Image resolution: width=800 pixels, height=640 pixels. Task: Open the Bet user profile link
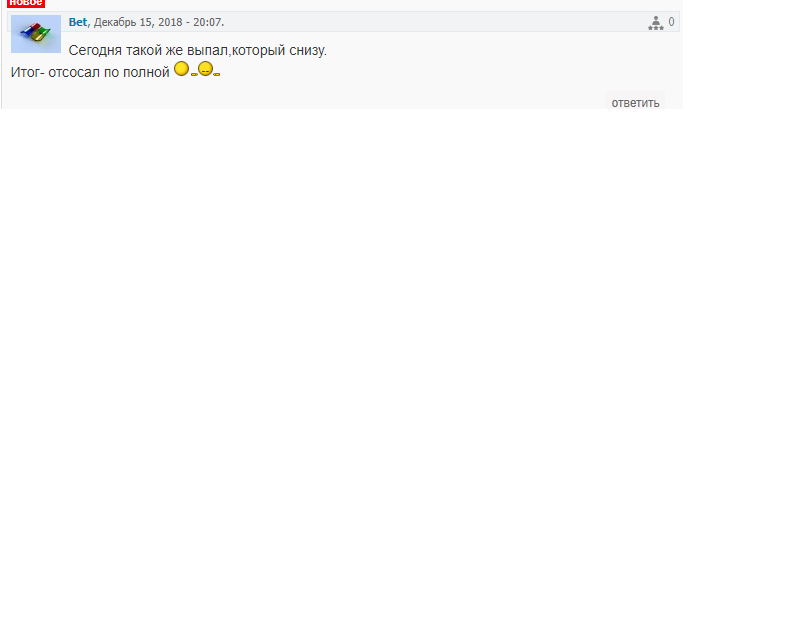[78, 22]
